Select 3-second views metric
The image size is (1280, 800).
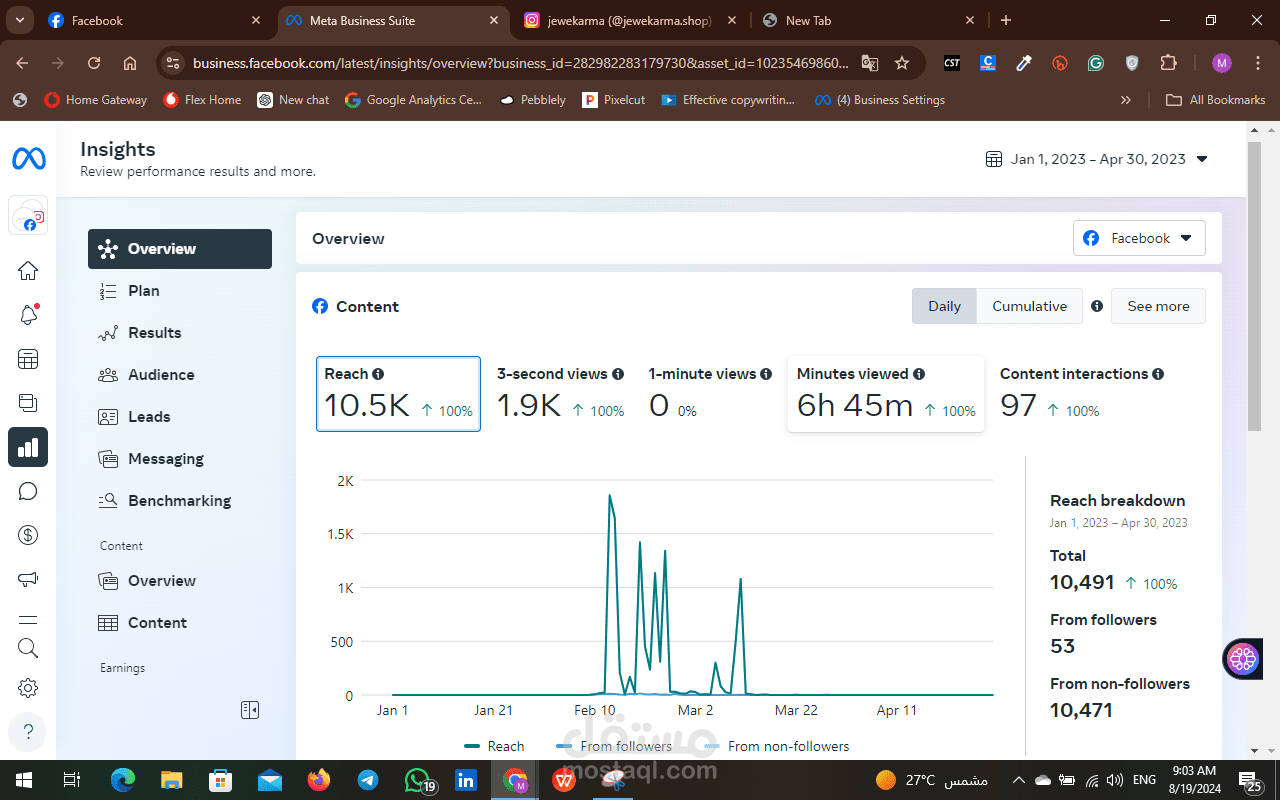click(560, 394)
